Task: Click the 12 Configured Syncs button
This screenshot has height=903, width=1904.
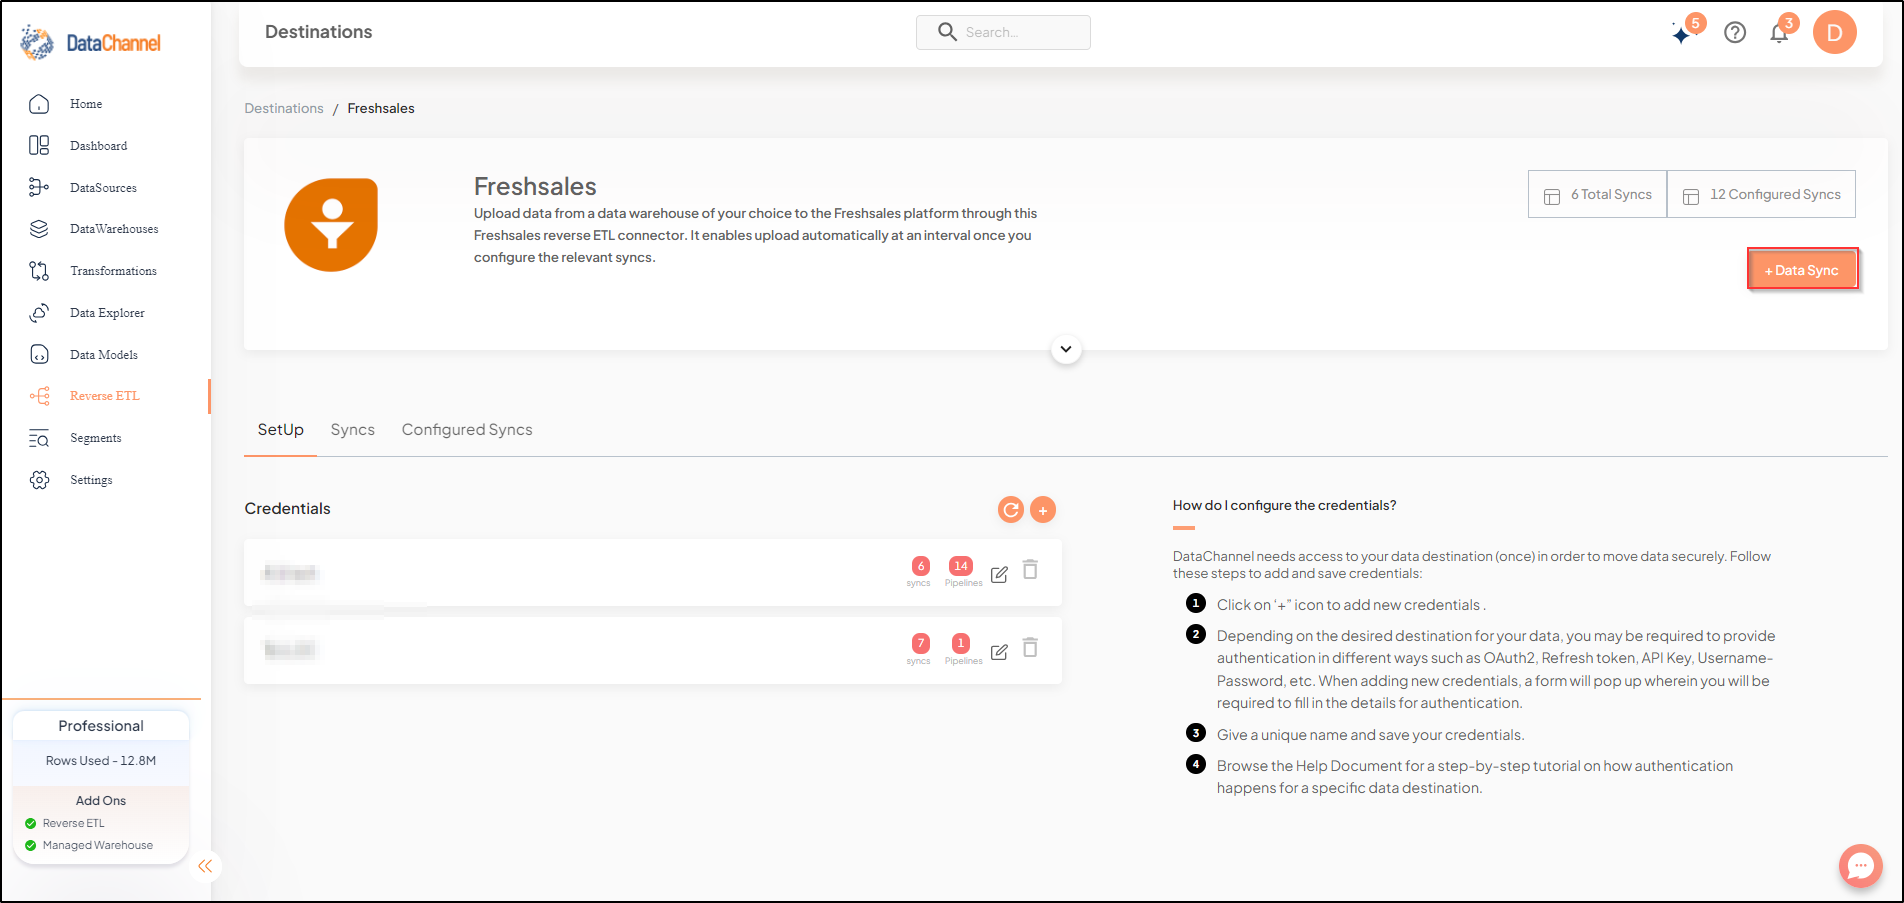Action: (x=1762, y=194)
